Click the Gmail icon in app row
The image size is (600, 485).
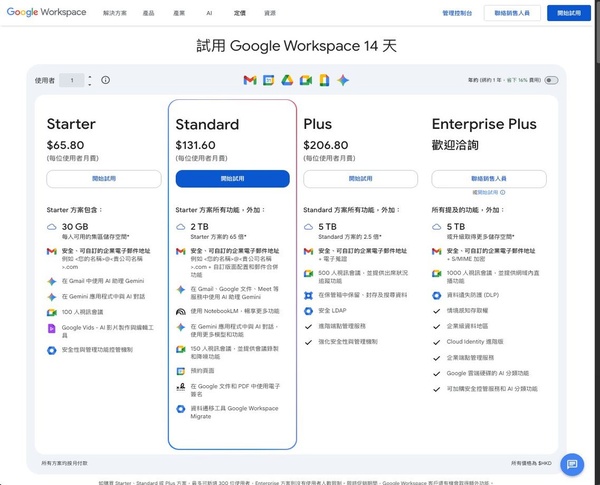coord(250,80)
